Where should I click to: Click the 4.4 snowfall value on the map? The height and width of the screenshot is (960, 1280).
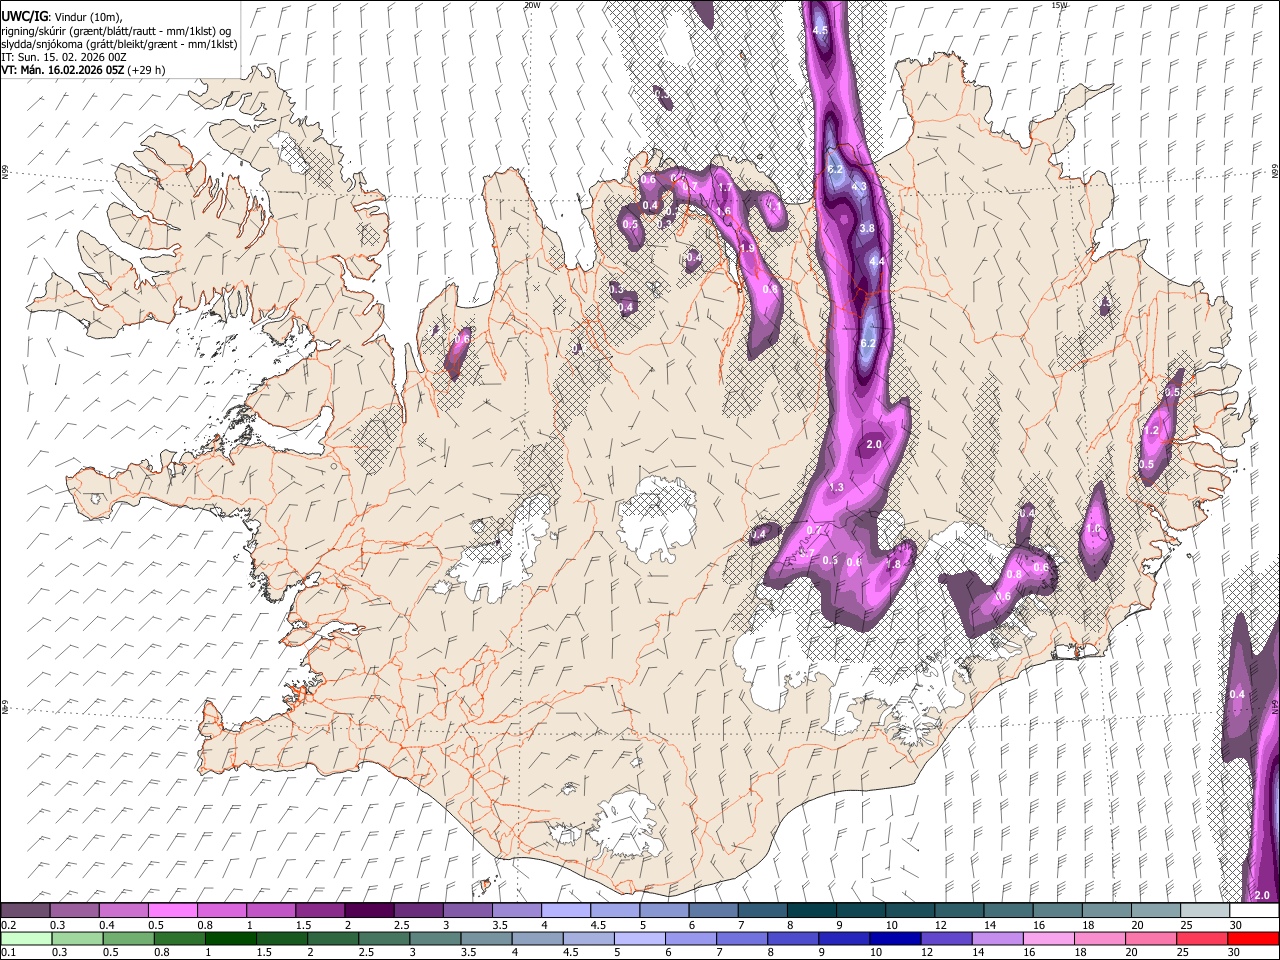coord(877,261)
